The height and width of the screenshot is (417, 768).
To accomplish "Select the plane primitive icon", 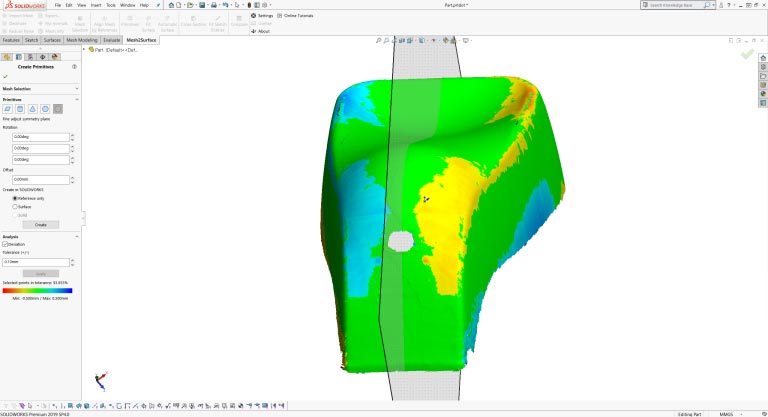I will point(7,108).
